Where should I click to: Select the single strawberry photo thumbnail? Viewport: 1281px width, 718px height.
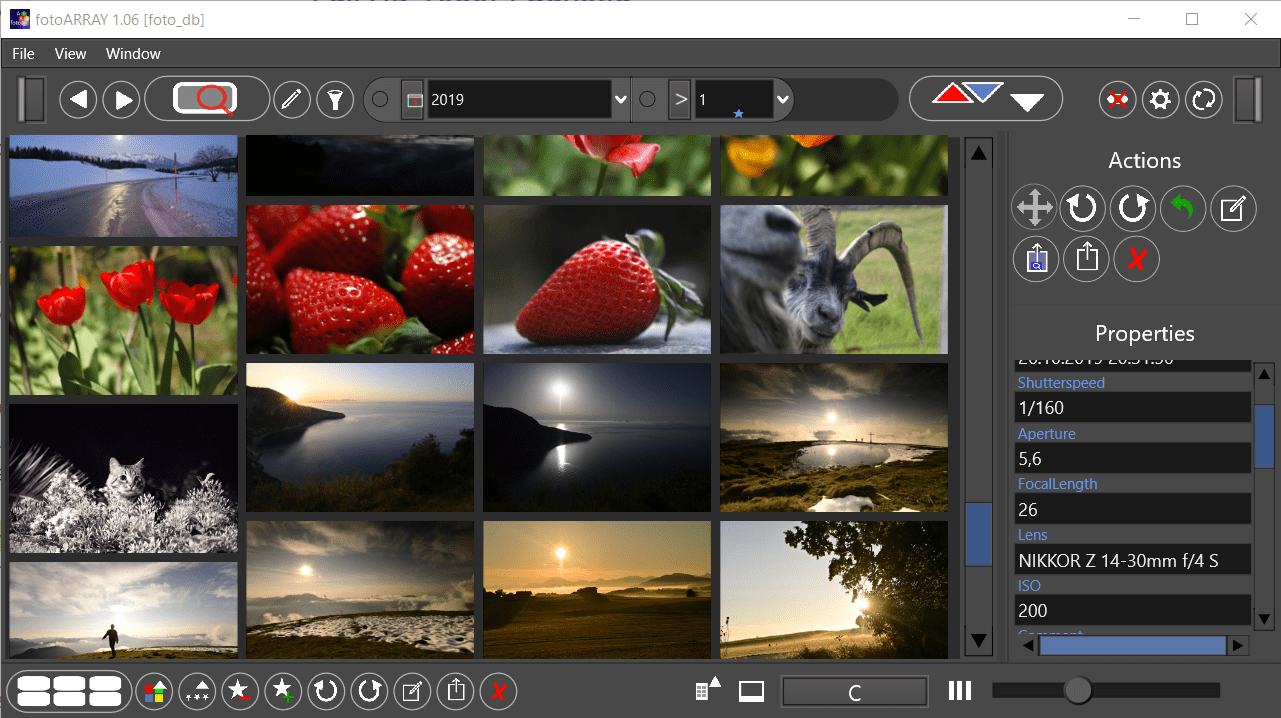pyautogui.click(x=597, y=279)
